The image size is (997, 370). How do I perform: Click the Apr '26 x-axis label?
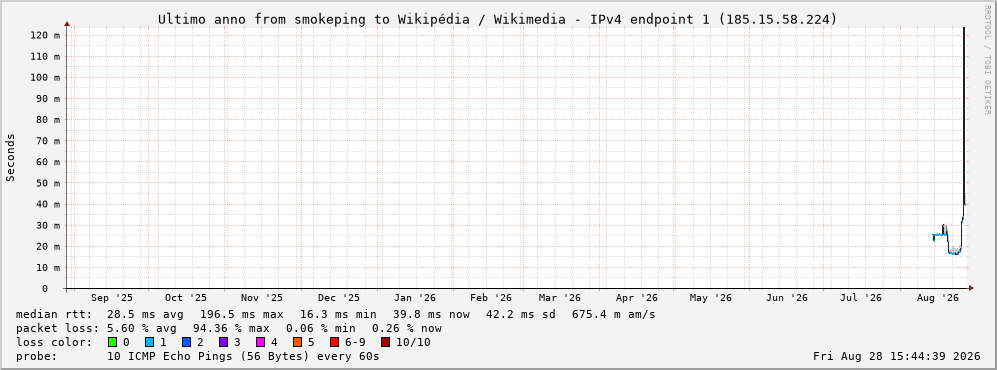636,298
